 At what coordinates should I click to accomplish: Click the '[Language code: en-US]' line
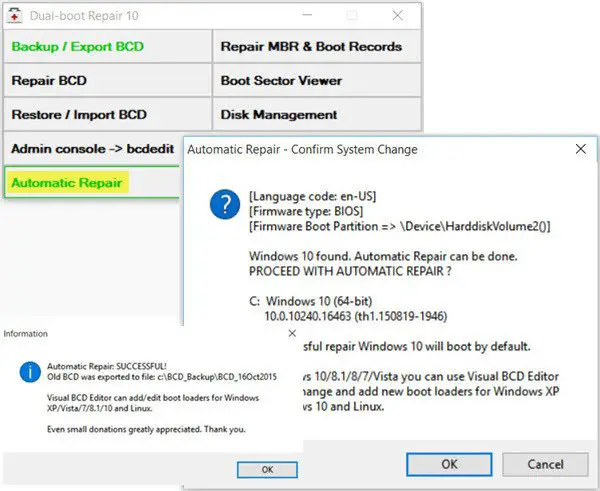tap(313, 196)
